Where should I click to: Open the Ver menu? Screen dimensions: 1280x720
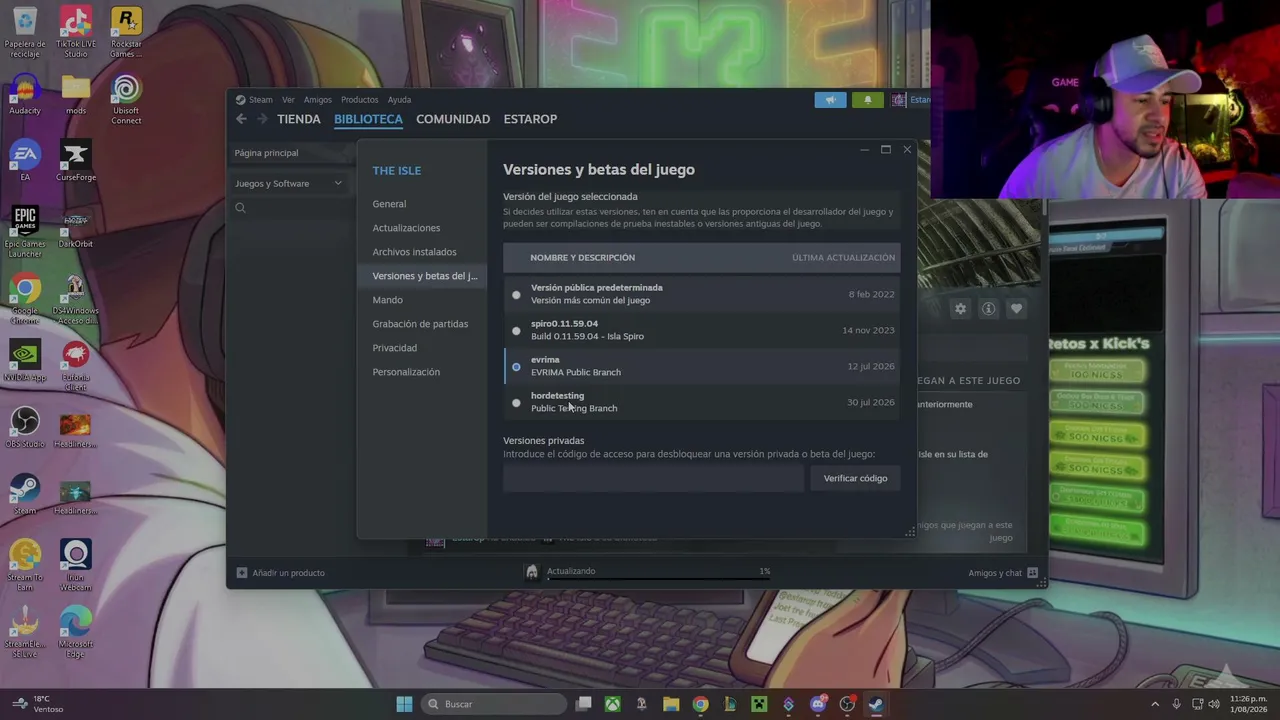288,100
